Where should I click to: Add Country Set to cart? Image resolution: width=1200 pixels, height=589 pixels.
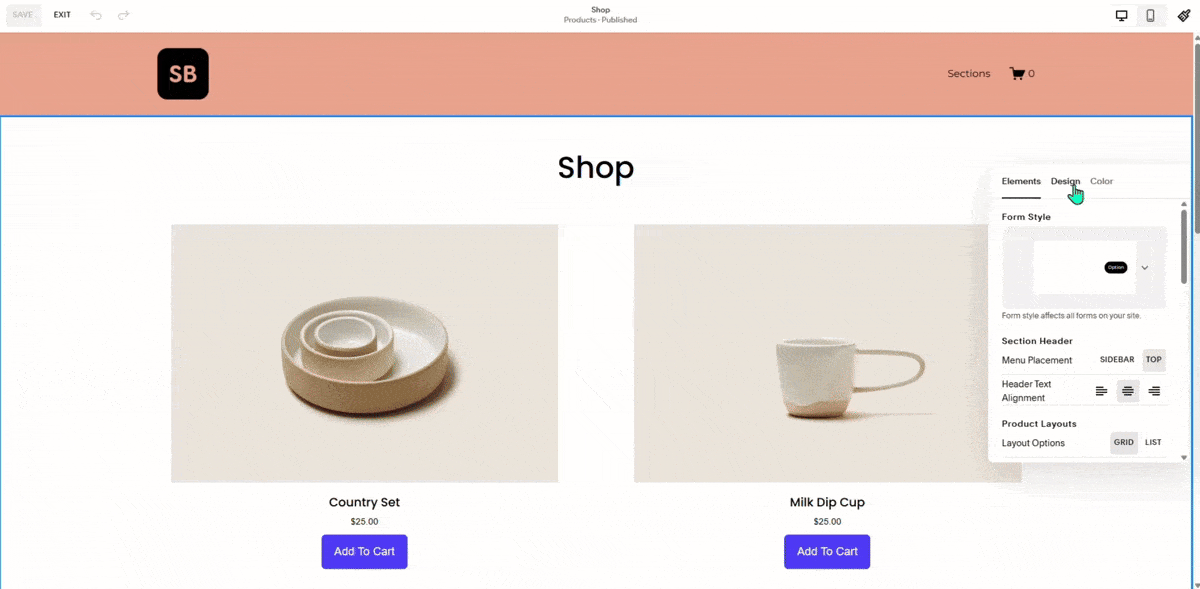[x=364, y=552]
